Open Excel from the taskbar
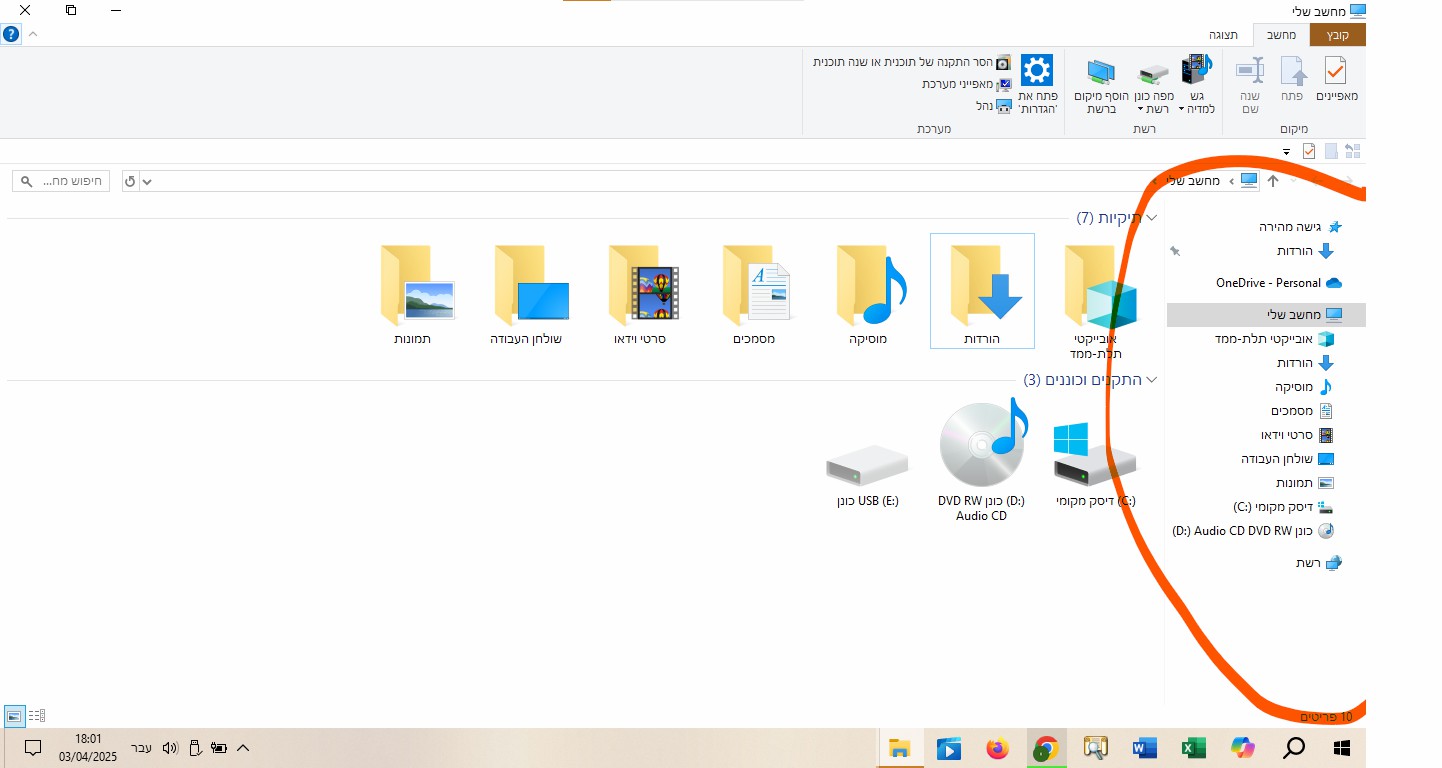This screenshot has width=1442, height=768. click(1194, 748)
